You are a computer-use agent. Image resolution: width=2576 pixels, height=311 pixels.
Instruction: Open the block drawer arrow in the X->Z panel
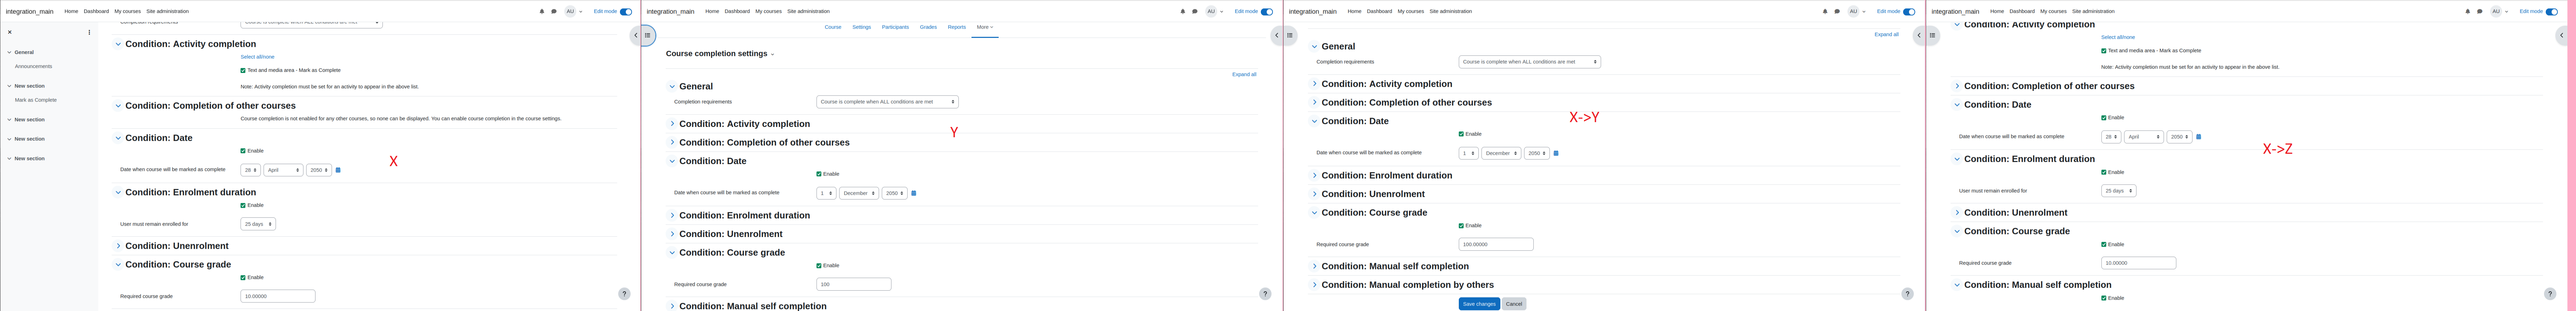click(x=2562, y=35)
